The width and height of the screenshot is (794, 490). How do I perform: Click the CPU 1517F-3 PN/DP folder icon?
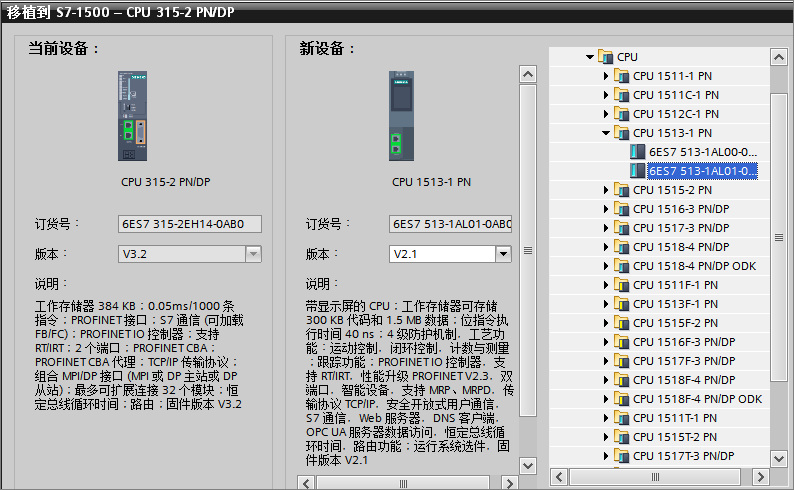click(x=621, y=361)
